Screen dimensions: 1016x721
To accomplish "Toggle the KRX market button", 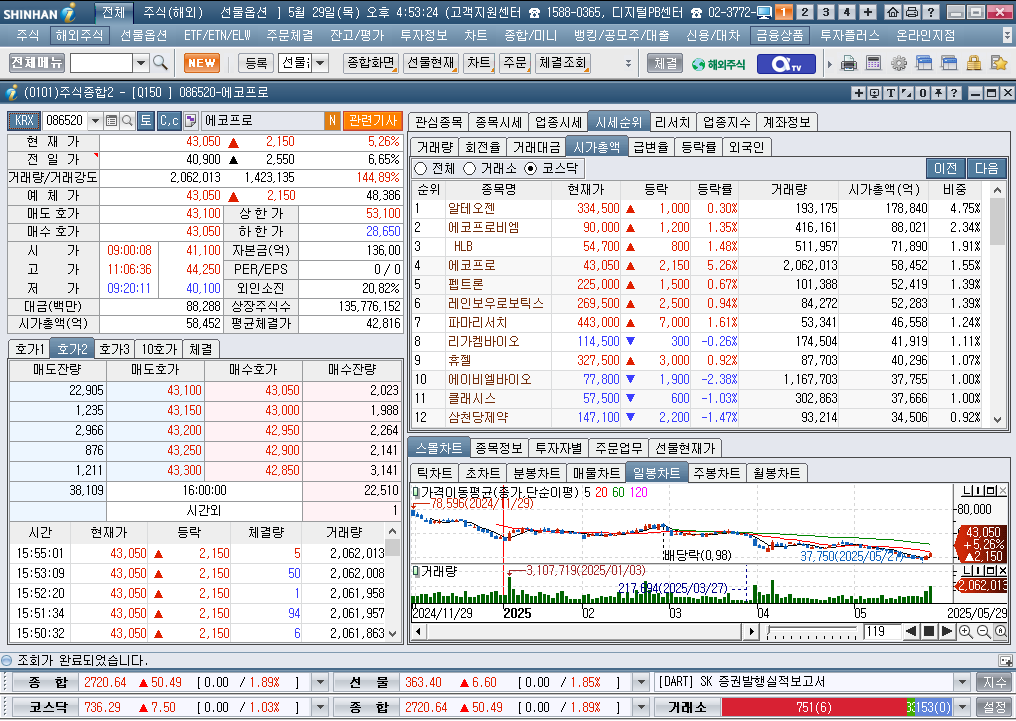I will click(24, 120).
